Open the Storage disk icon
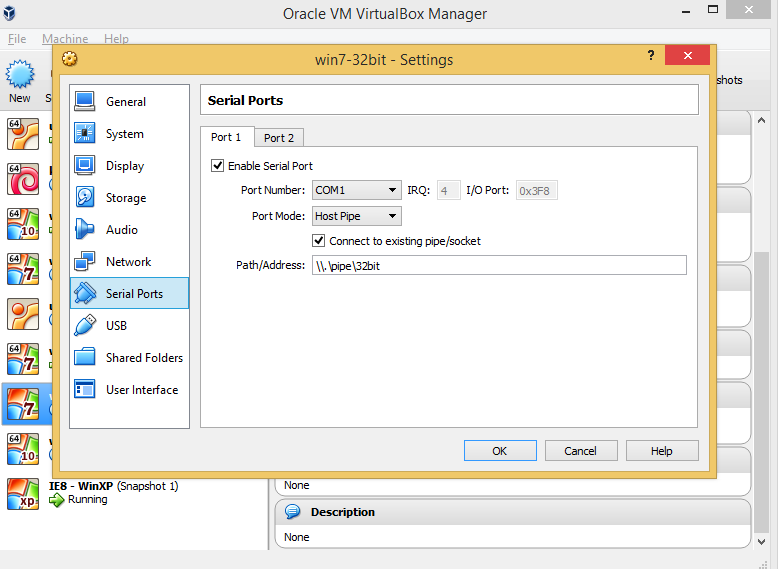 (x=85, y=197)
